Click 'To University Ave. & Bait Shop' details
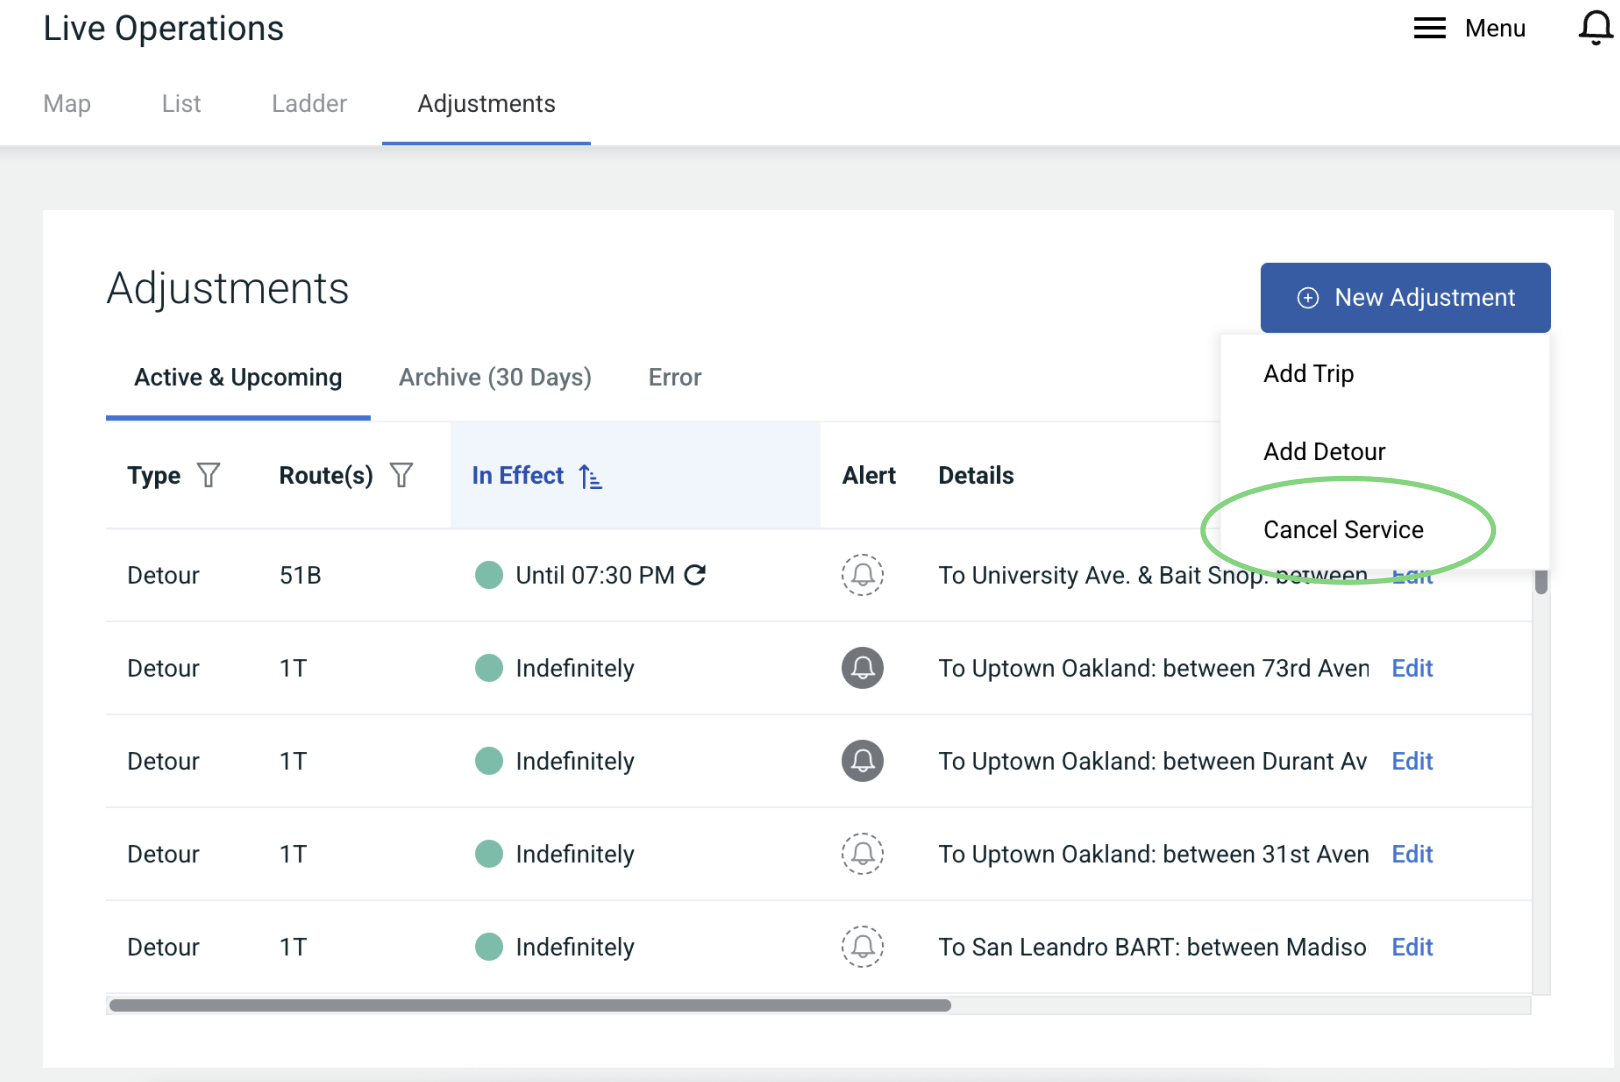 tap(1153, 575)
